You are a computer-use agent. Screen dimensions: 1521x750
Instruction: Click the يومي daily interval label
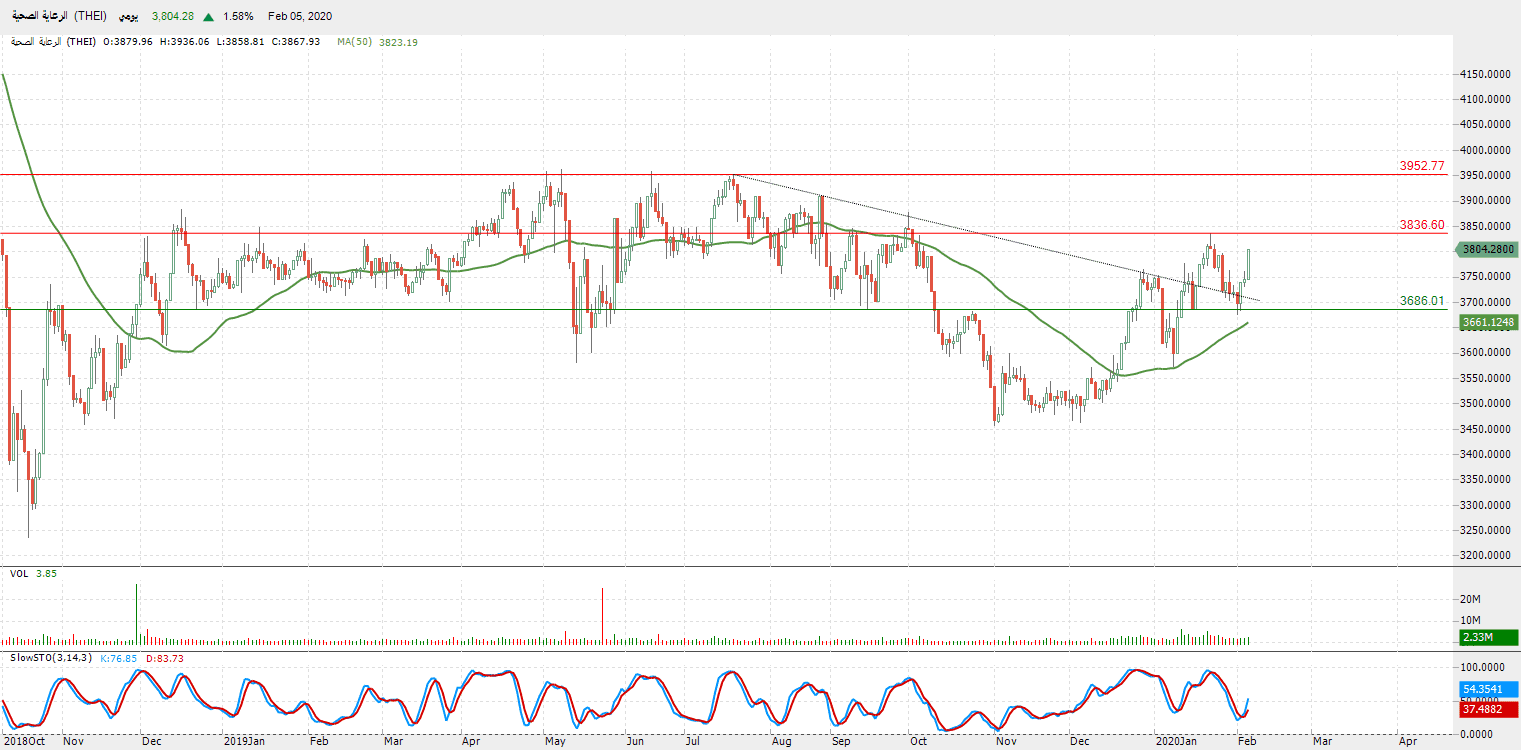point(130,17)
